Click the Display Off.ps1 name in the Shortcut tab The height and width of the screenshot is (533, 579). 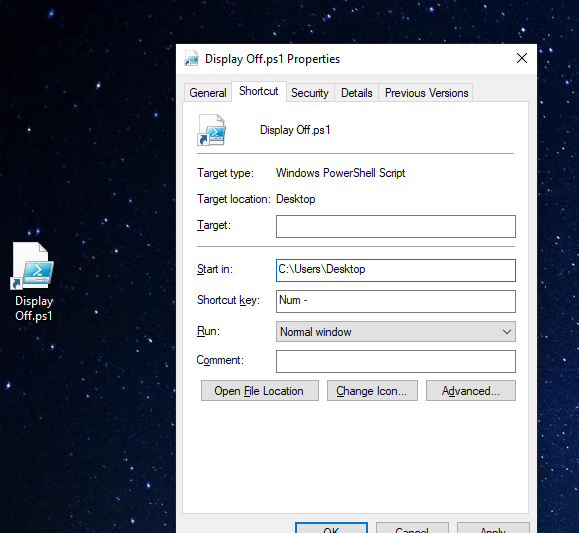click(x=295, y=130)
